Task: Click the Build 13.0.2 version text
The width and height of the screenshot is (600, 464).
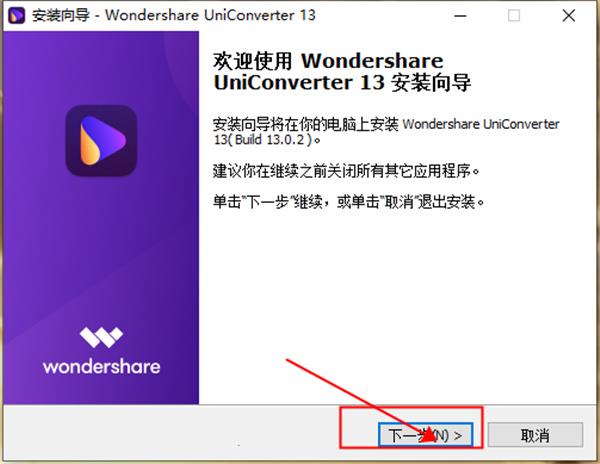Action: point(269,140)
